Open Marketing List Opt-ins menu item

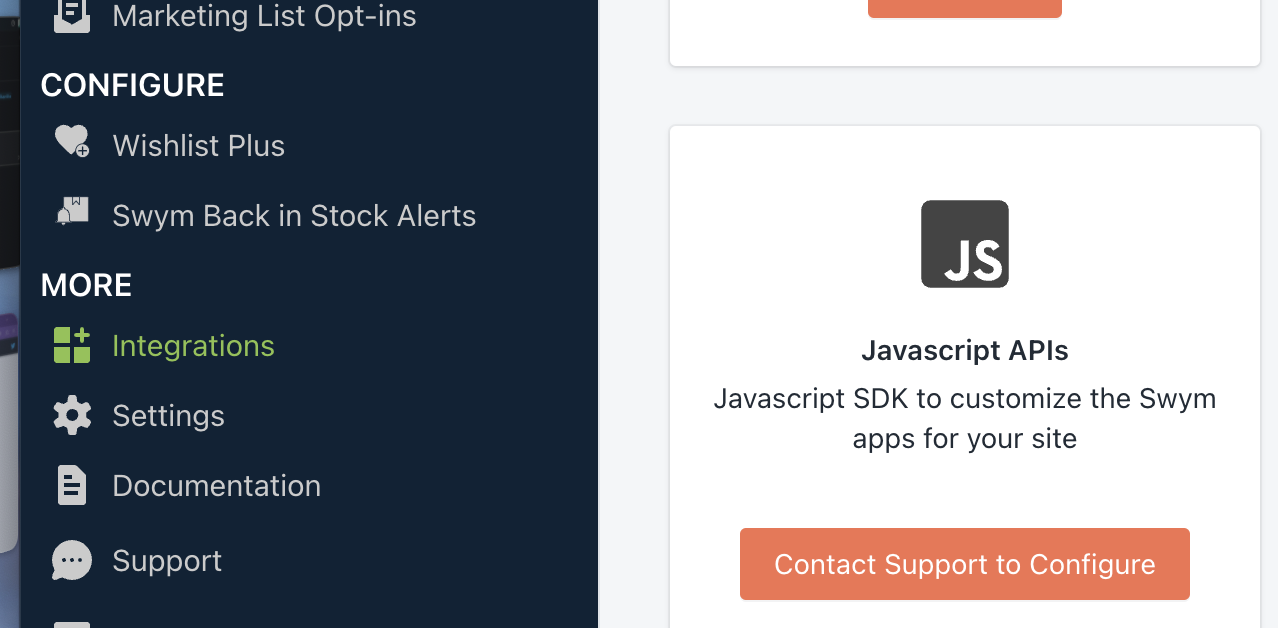point(264,16)
